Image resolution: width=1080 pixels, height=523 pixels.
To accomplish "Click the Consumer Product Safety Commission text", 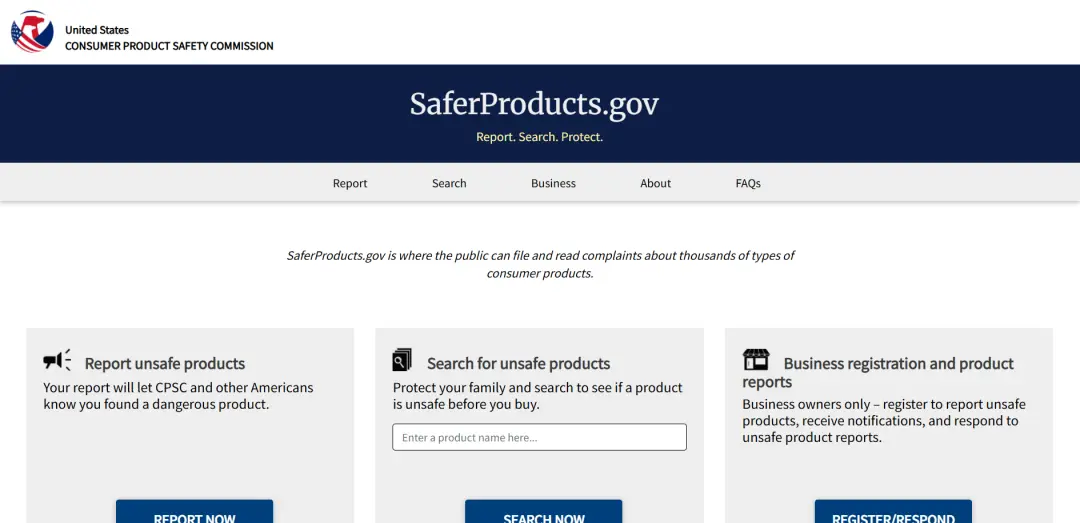I will tap(169, 46).
